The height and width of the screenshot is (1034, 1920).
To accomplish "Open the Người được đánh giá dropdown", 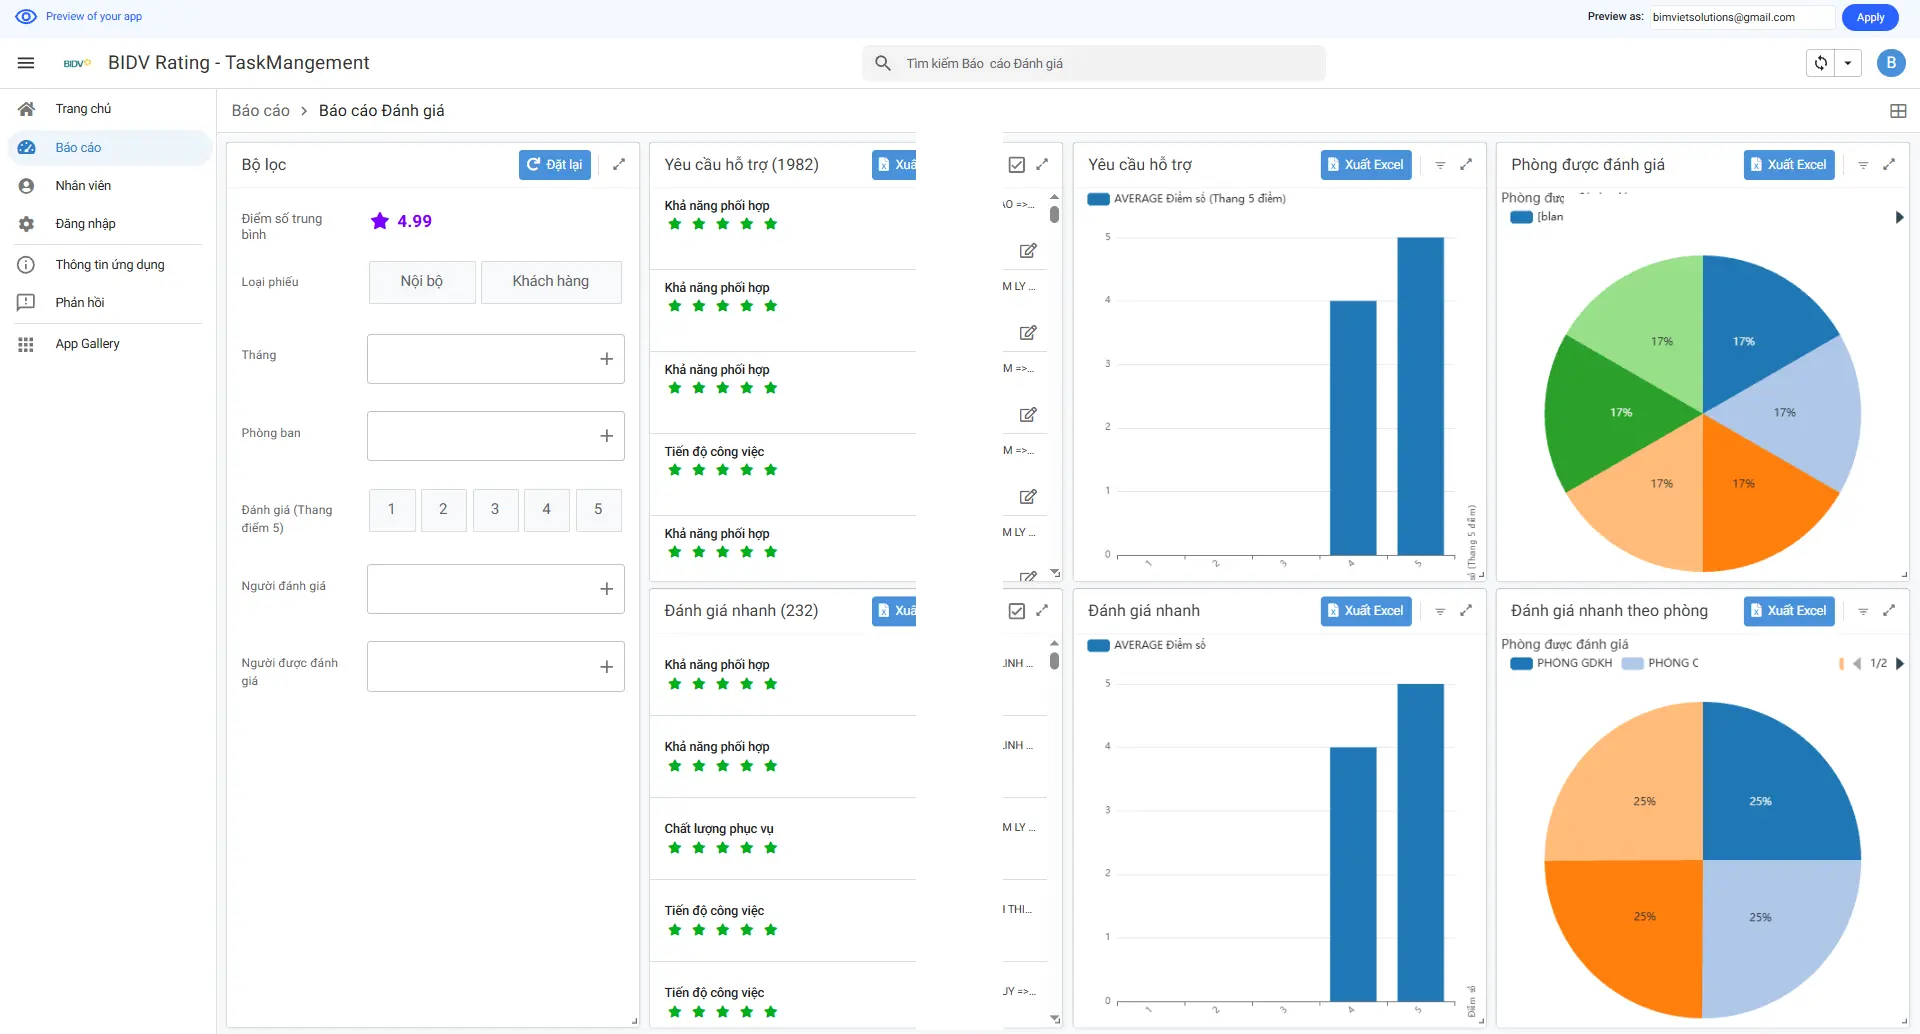I will 496,667.
